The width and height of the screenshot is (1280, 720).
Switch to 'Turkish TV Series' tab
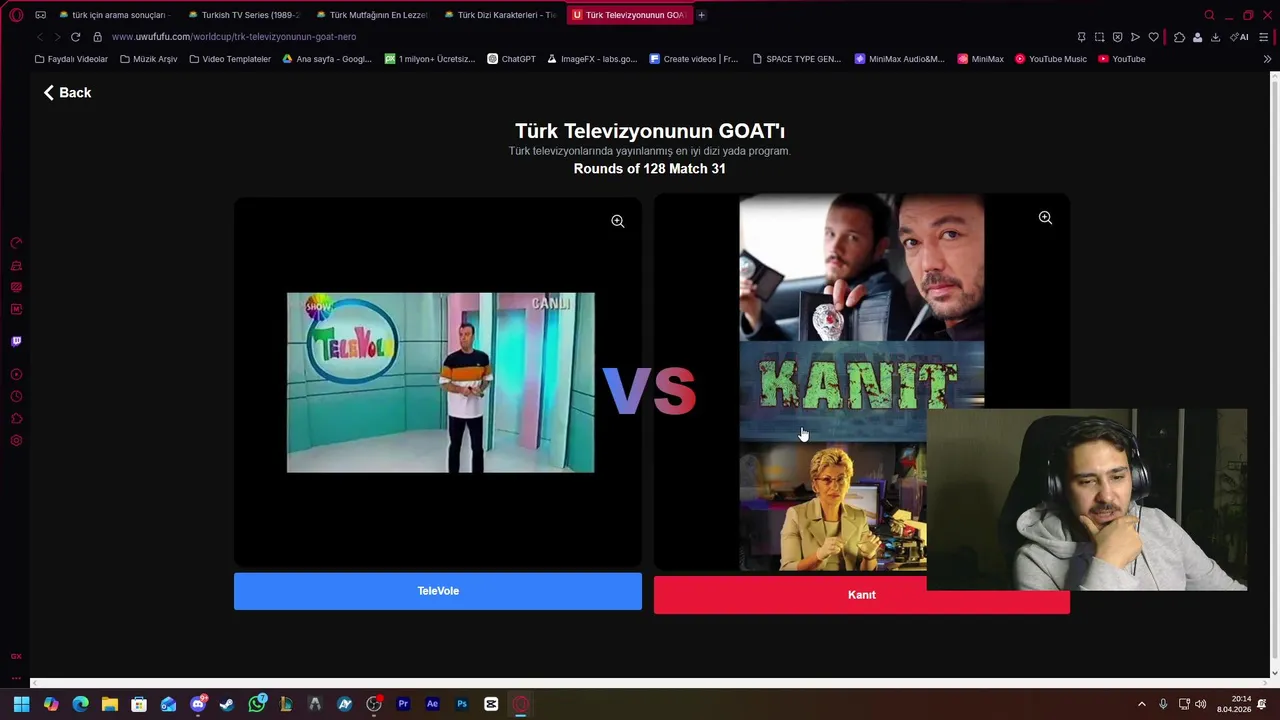(x=243, y=15)
